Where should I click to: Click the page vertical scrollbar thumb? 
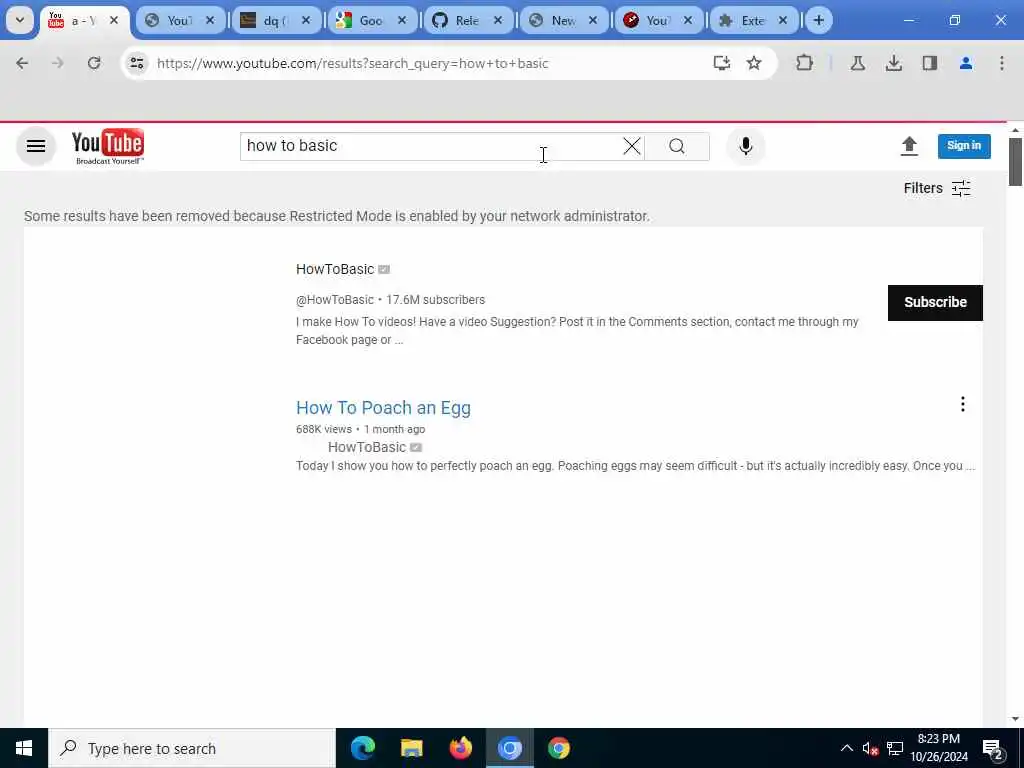1015,162
